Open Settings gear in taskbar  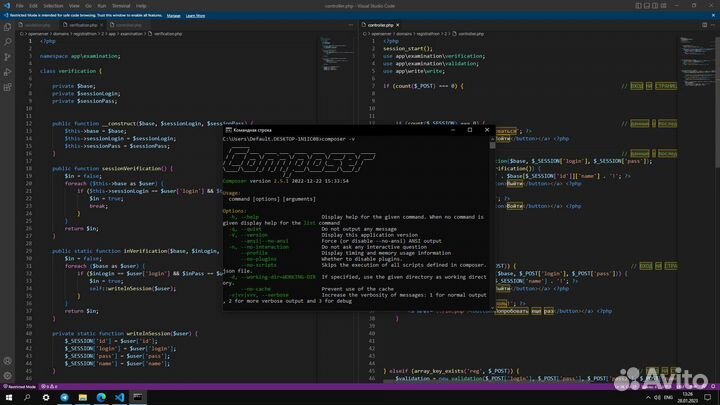point(46,397)
